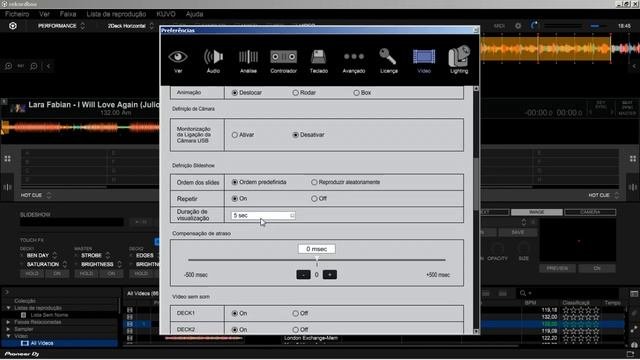640x360 pixels.
Task: Open the Análise preferences tab
Action: tap(248, 61)
